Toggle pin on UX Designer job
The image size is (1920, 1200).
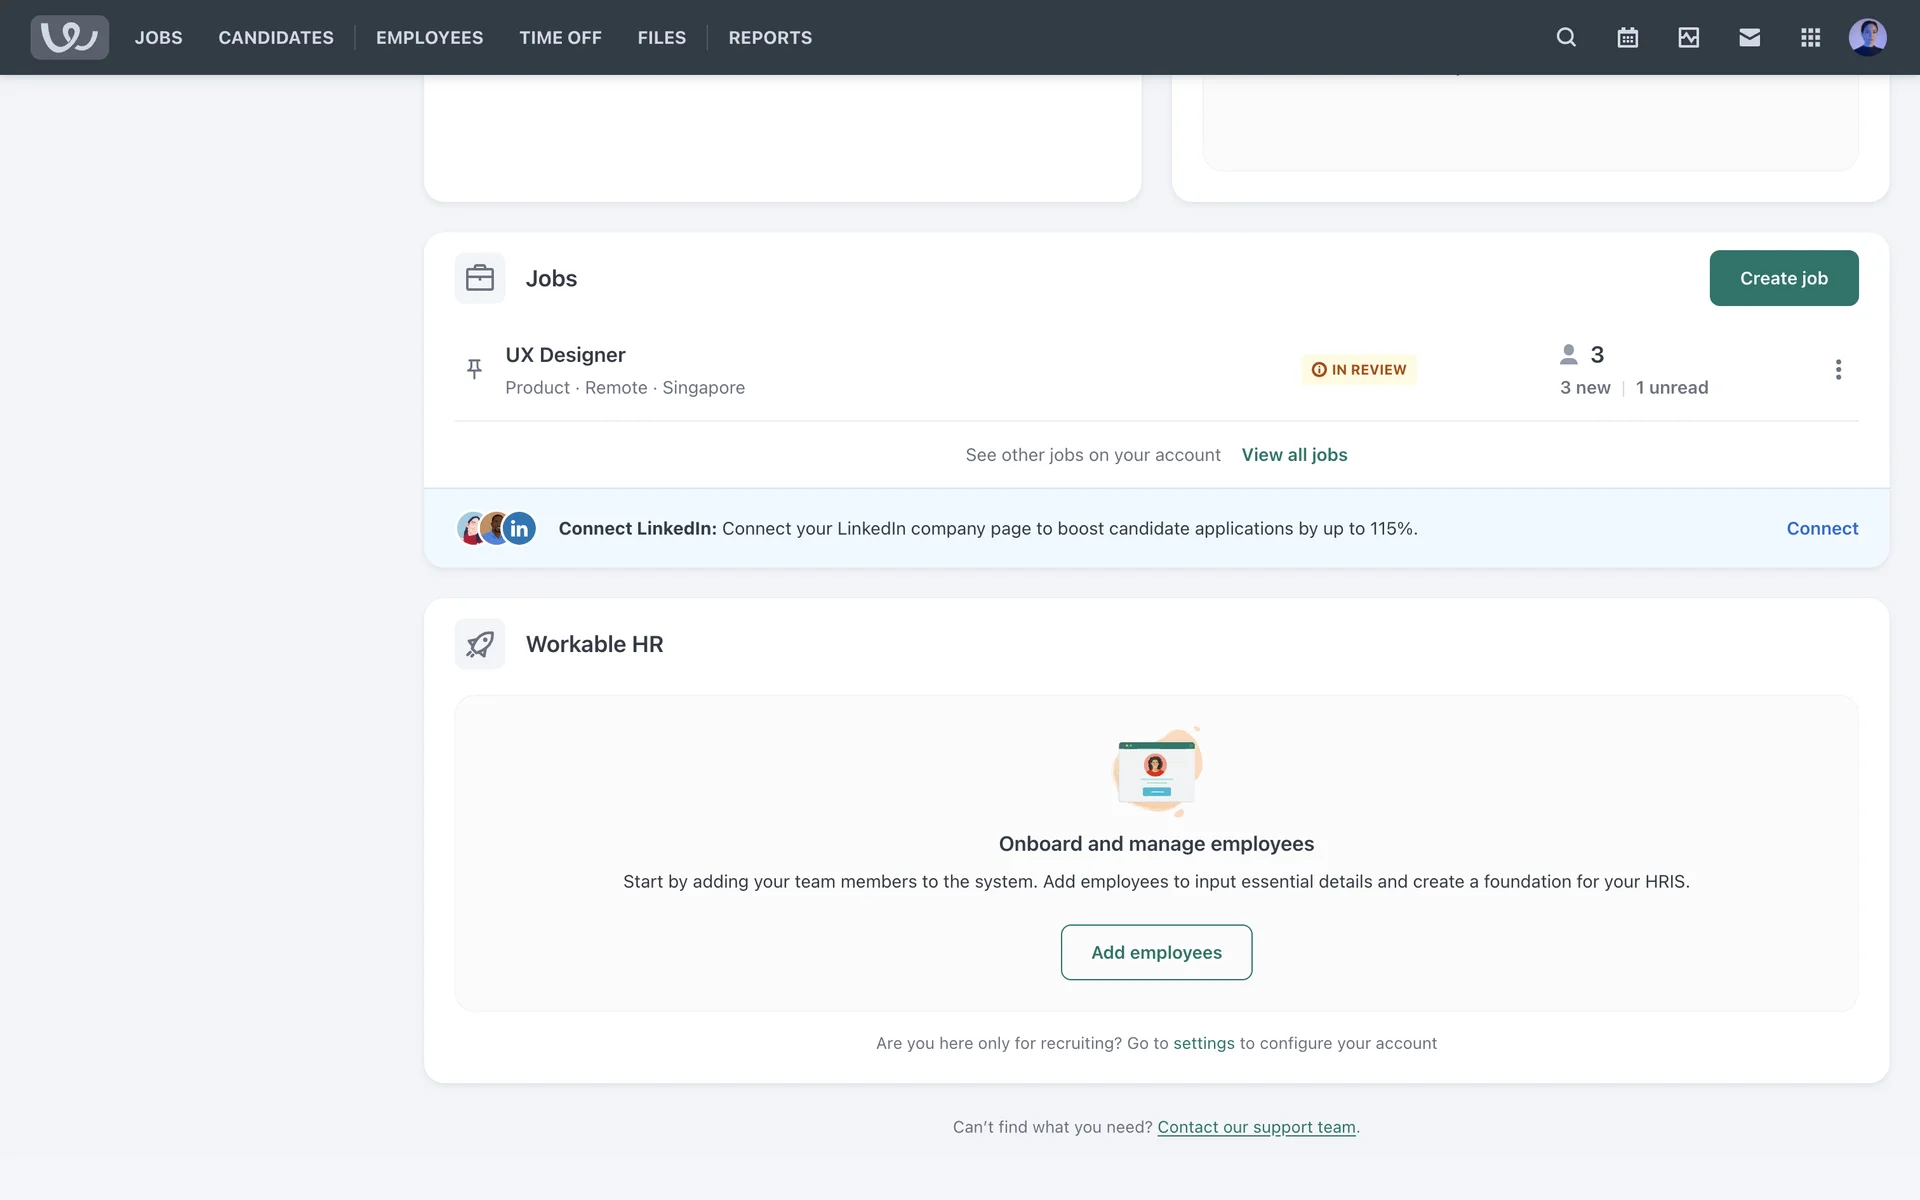[475, 369]
